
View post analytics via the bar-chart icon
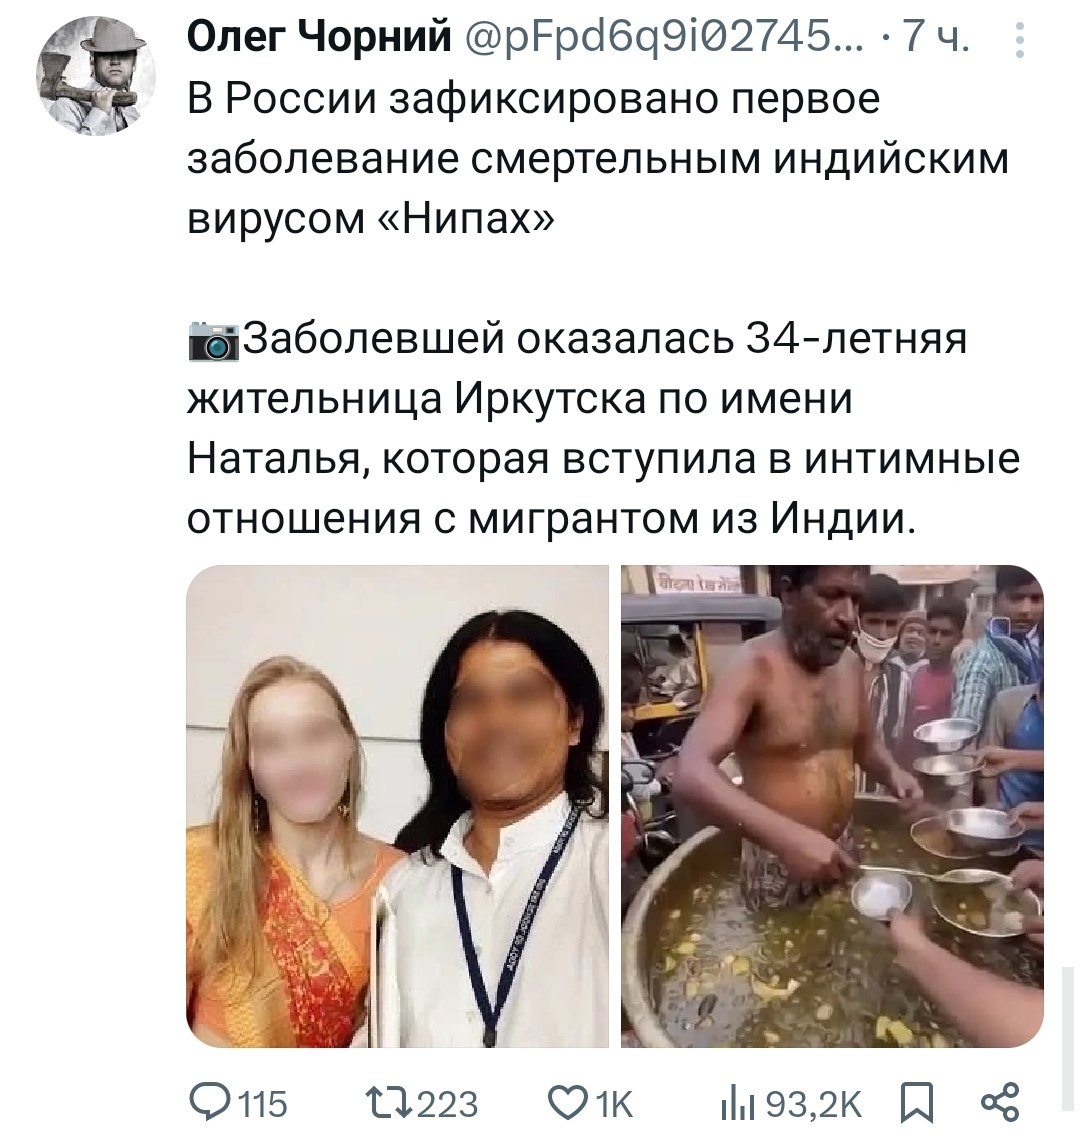[737, 1104]
